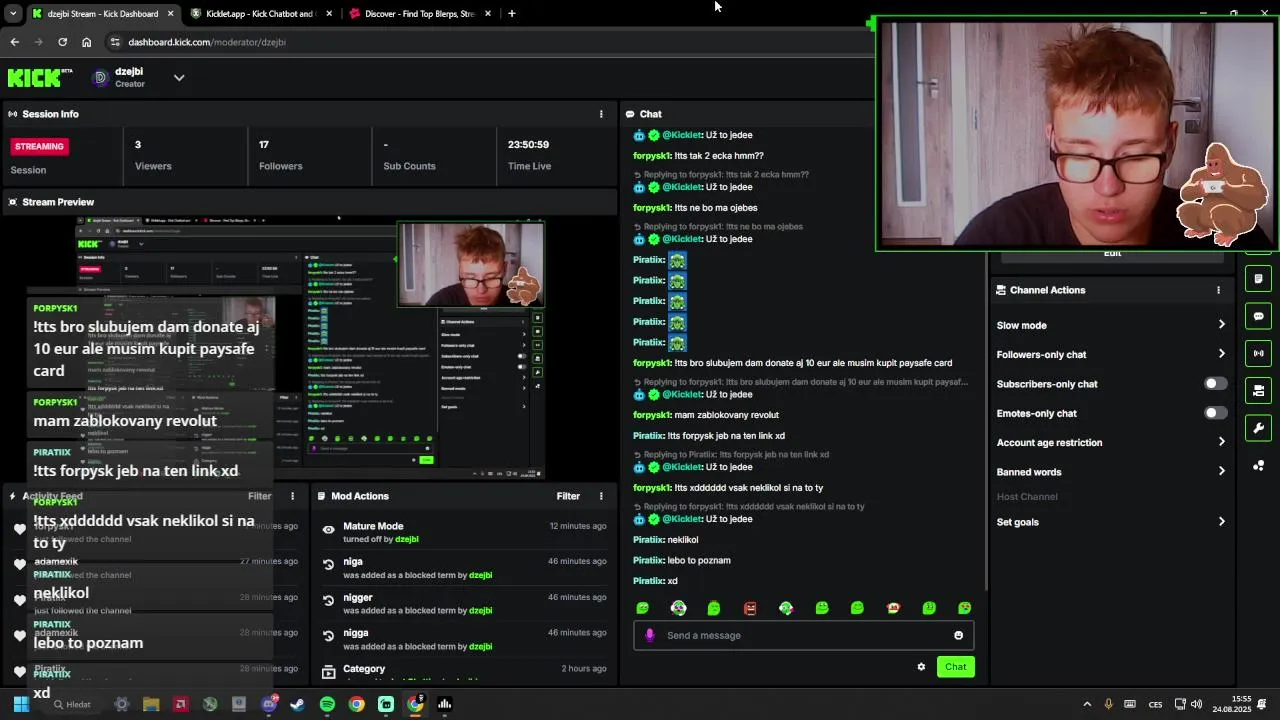Close the Kicklet.app browser tab
Screen dimensions: 1280x720
tap(329, 14)
